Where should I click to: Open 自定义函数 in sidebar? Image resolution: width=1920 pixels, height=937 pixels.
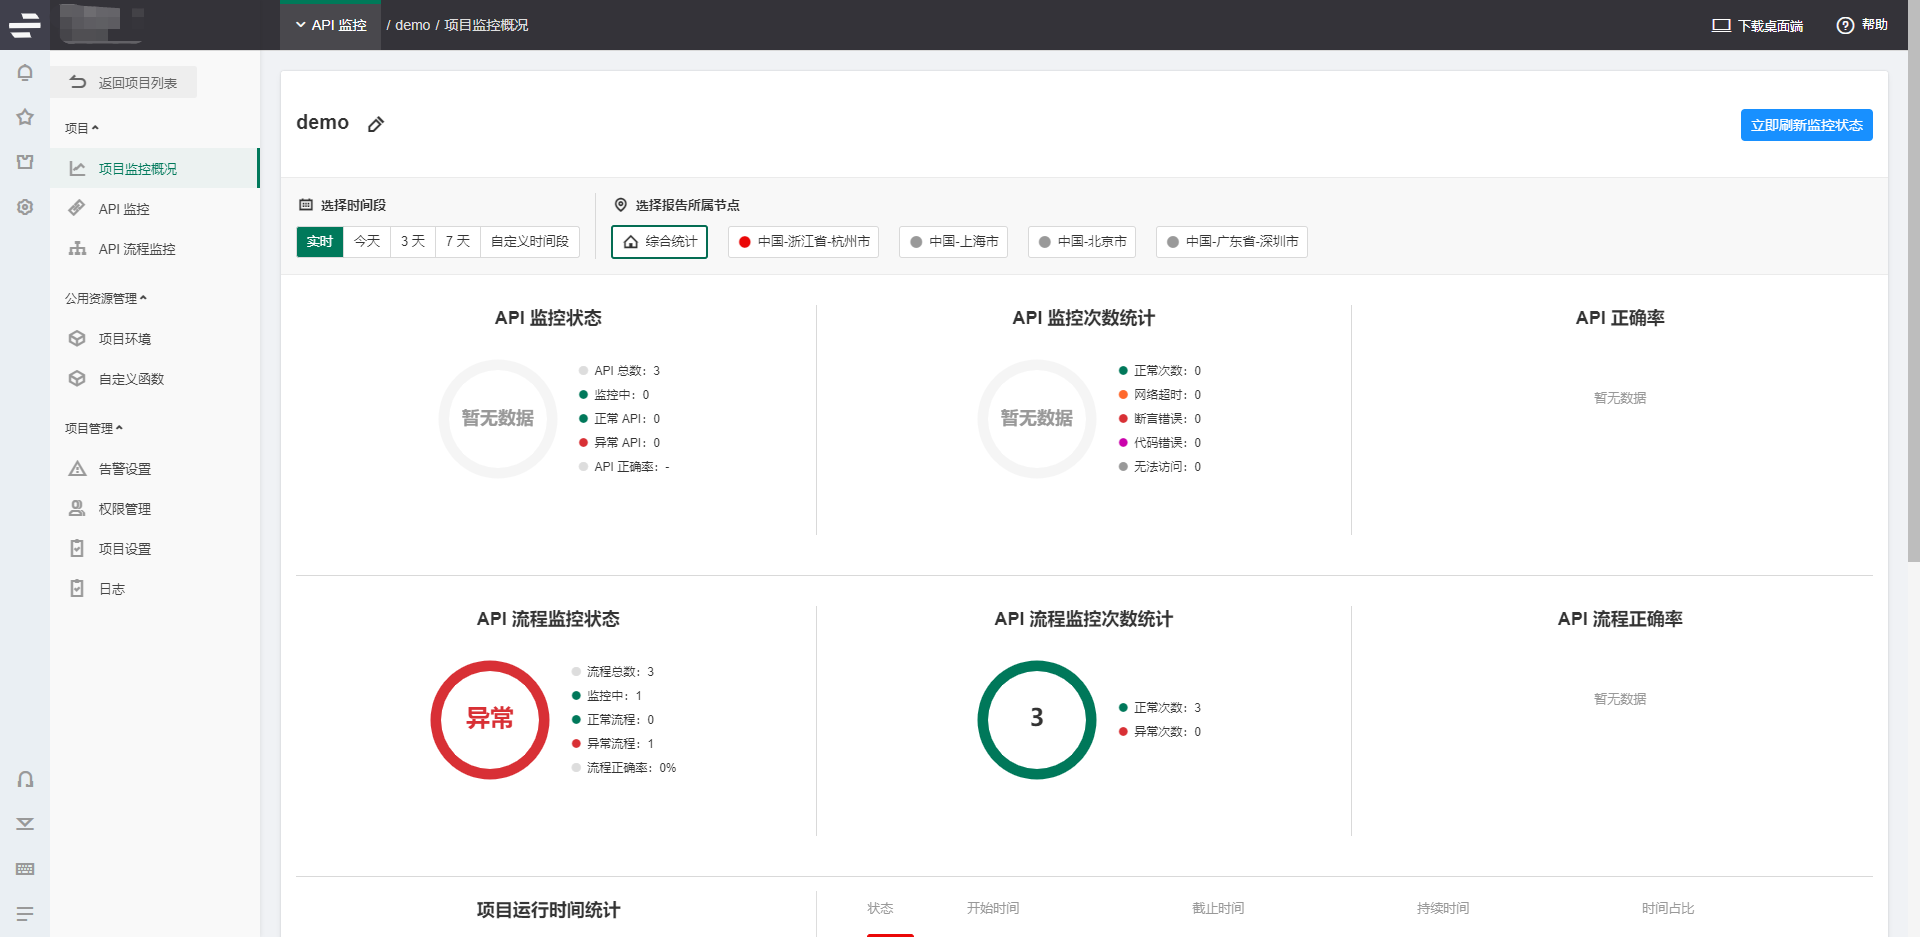(155, 378)
